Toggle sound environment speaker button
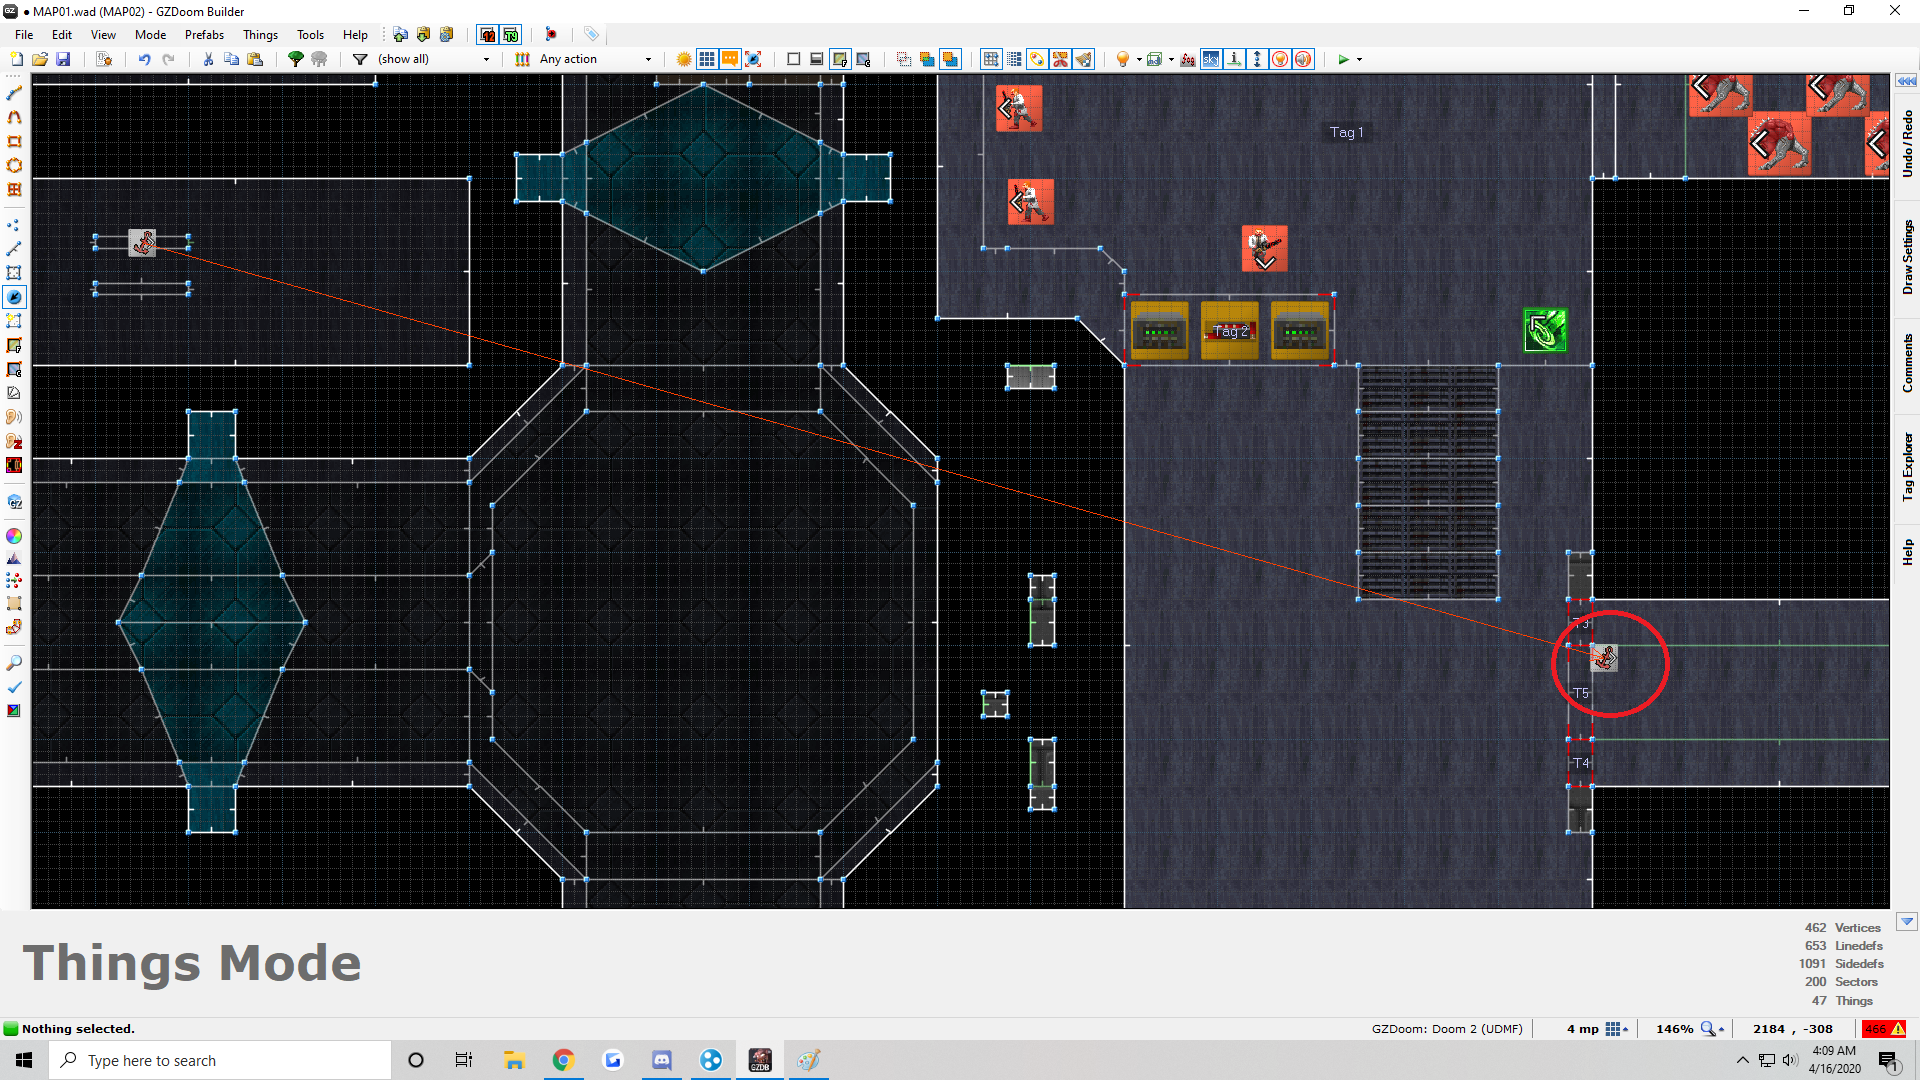Screen dimensions: 1920x1080 (1303, 59)
